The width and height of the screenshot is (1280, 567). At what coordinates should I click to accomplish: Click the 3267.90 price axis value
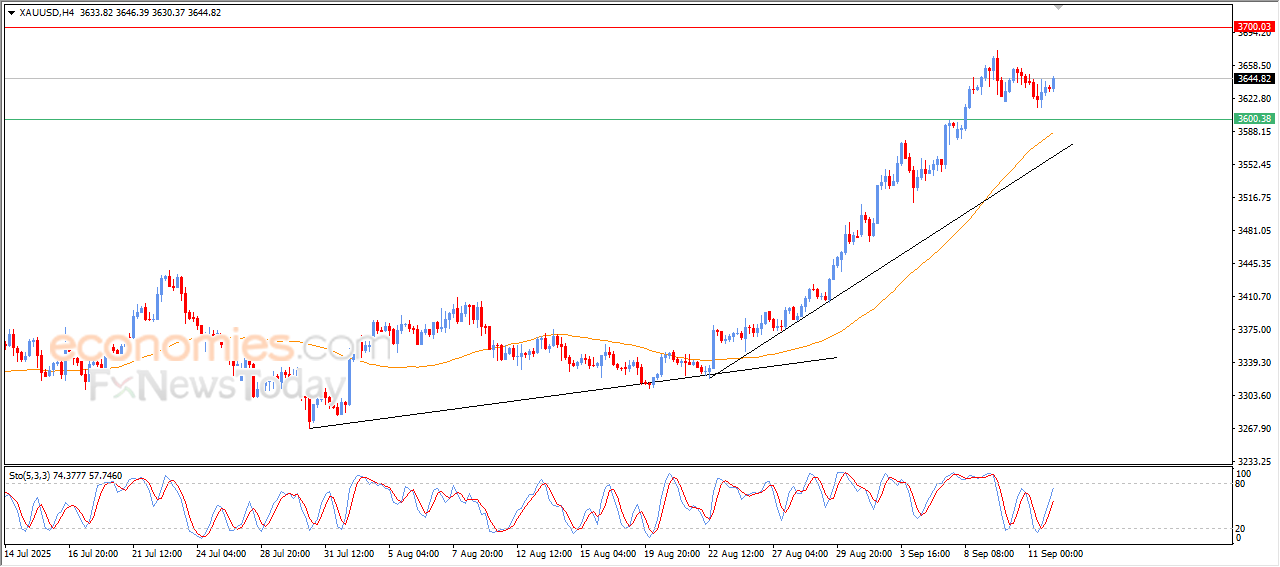[1253, 429]
